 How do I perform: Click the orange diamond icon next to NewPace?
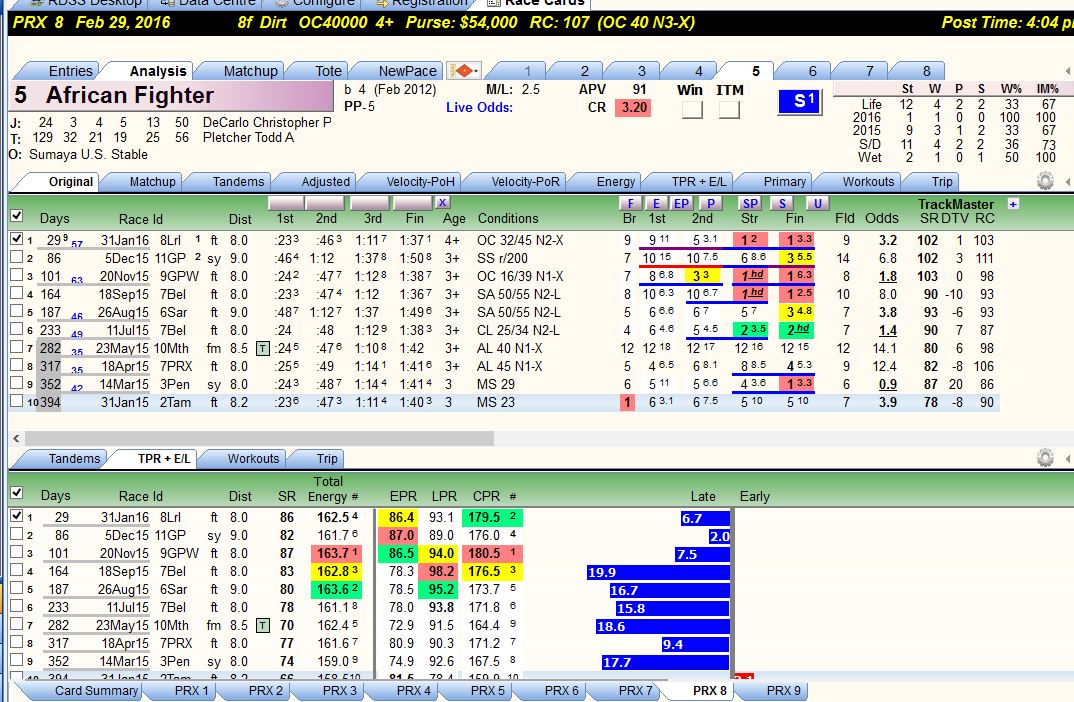(463, 71)
